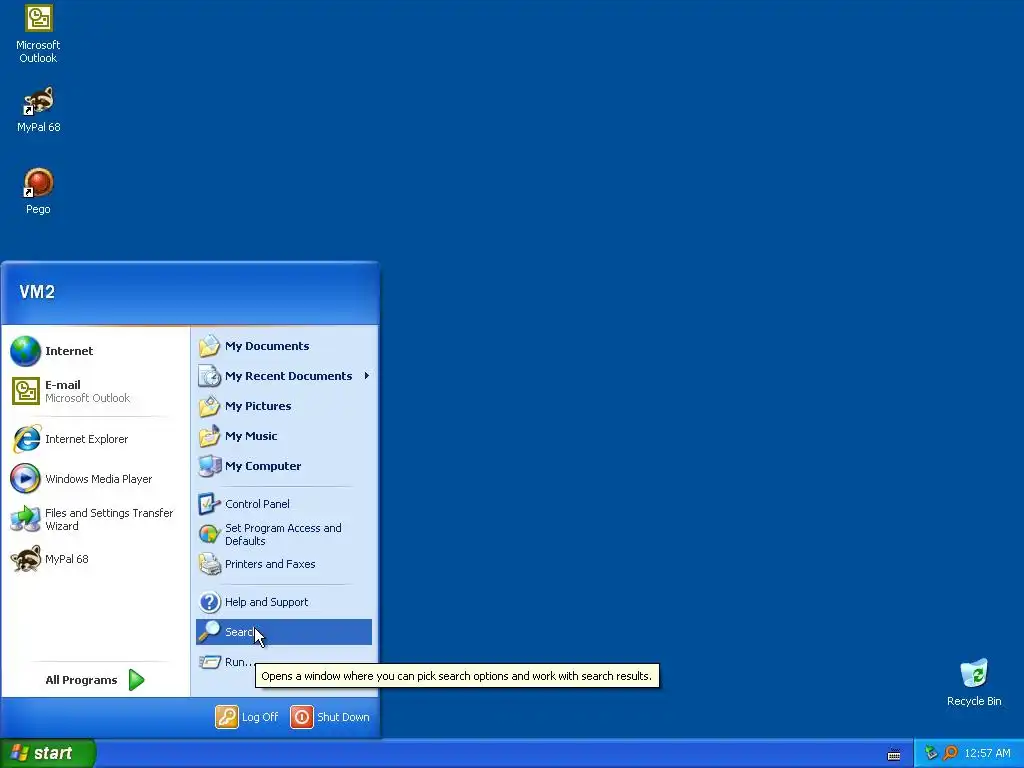The width and height of the screenshot is (1024, 768).
Task: Open Set Program Access and Defaults
Action: tap(283, 534)
